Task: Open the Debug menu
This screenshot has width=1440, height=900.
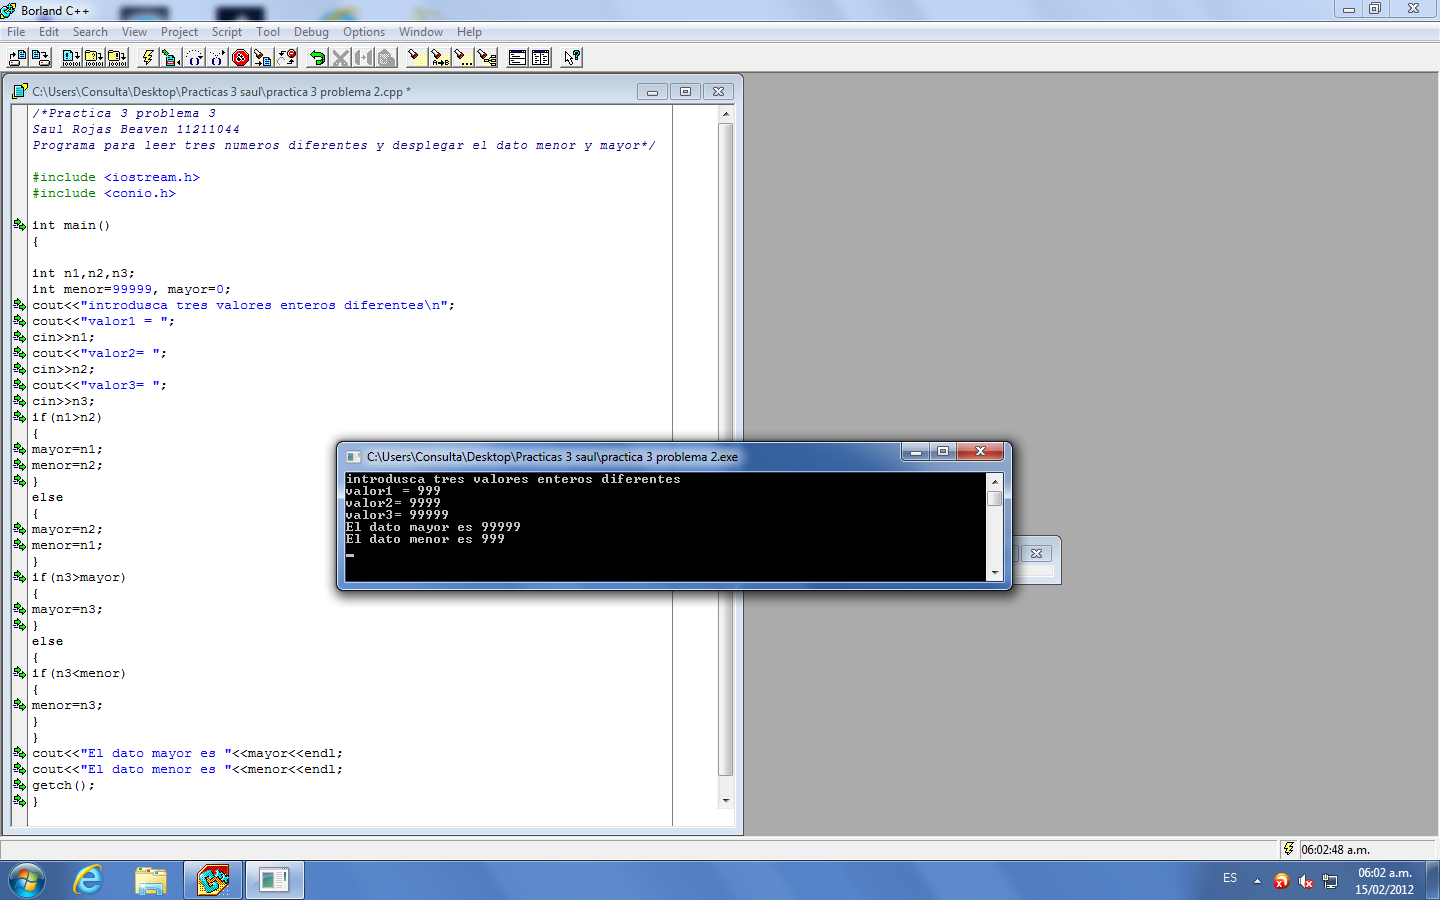Action: point(311,31)
